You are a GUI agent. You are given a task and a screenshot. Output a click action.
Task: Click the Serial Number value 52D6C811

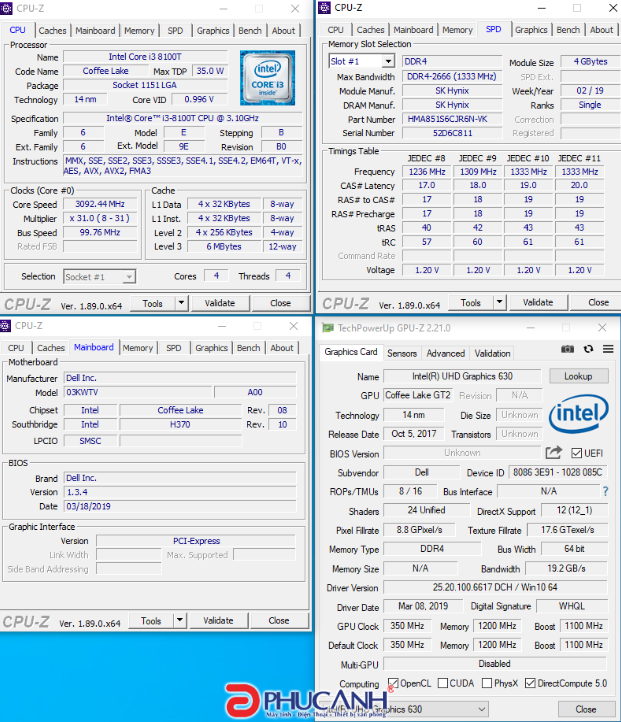[452, 133]
